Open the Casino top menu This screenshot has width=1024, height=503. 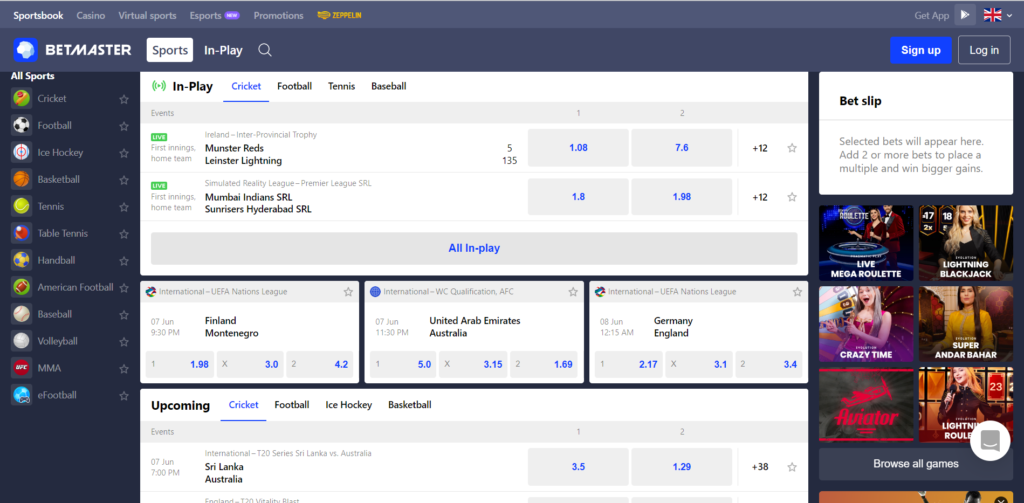tap(91, 15)
